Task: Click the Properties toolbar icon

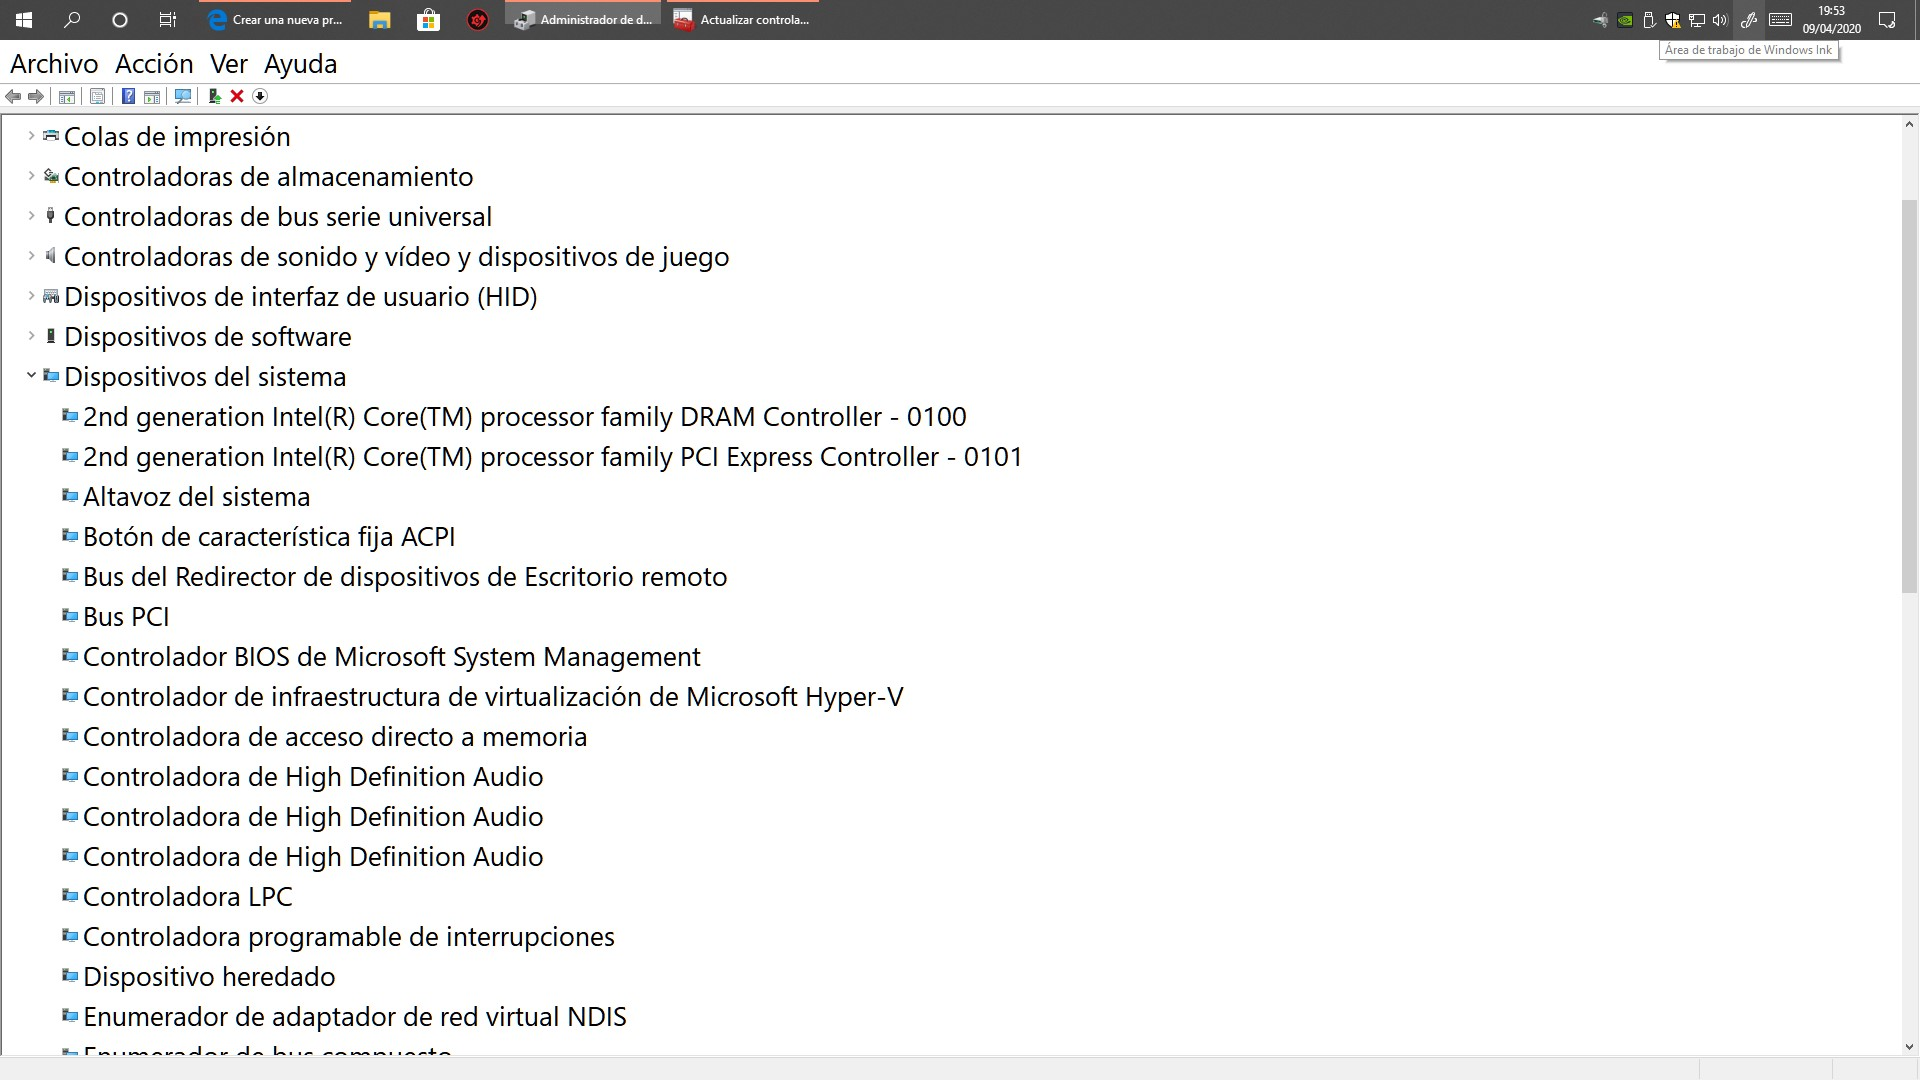Action: point(97,96)
